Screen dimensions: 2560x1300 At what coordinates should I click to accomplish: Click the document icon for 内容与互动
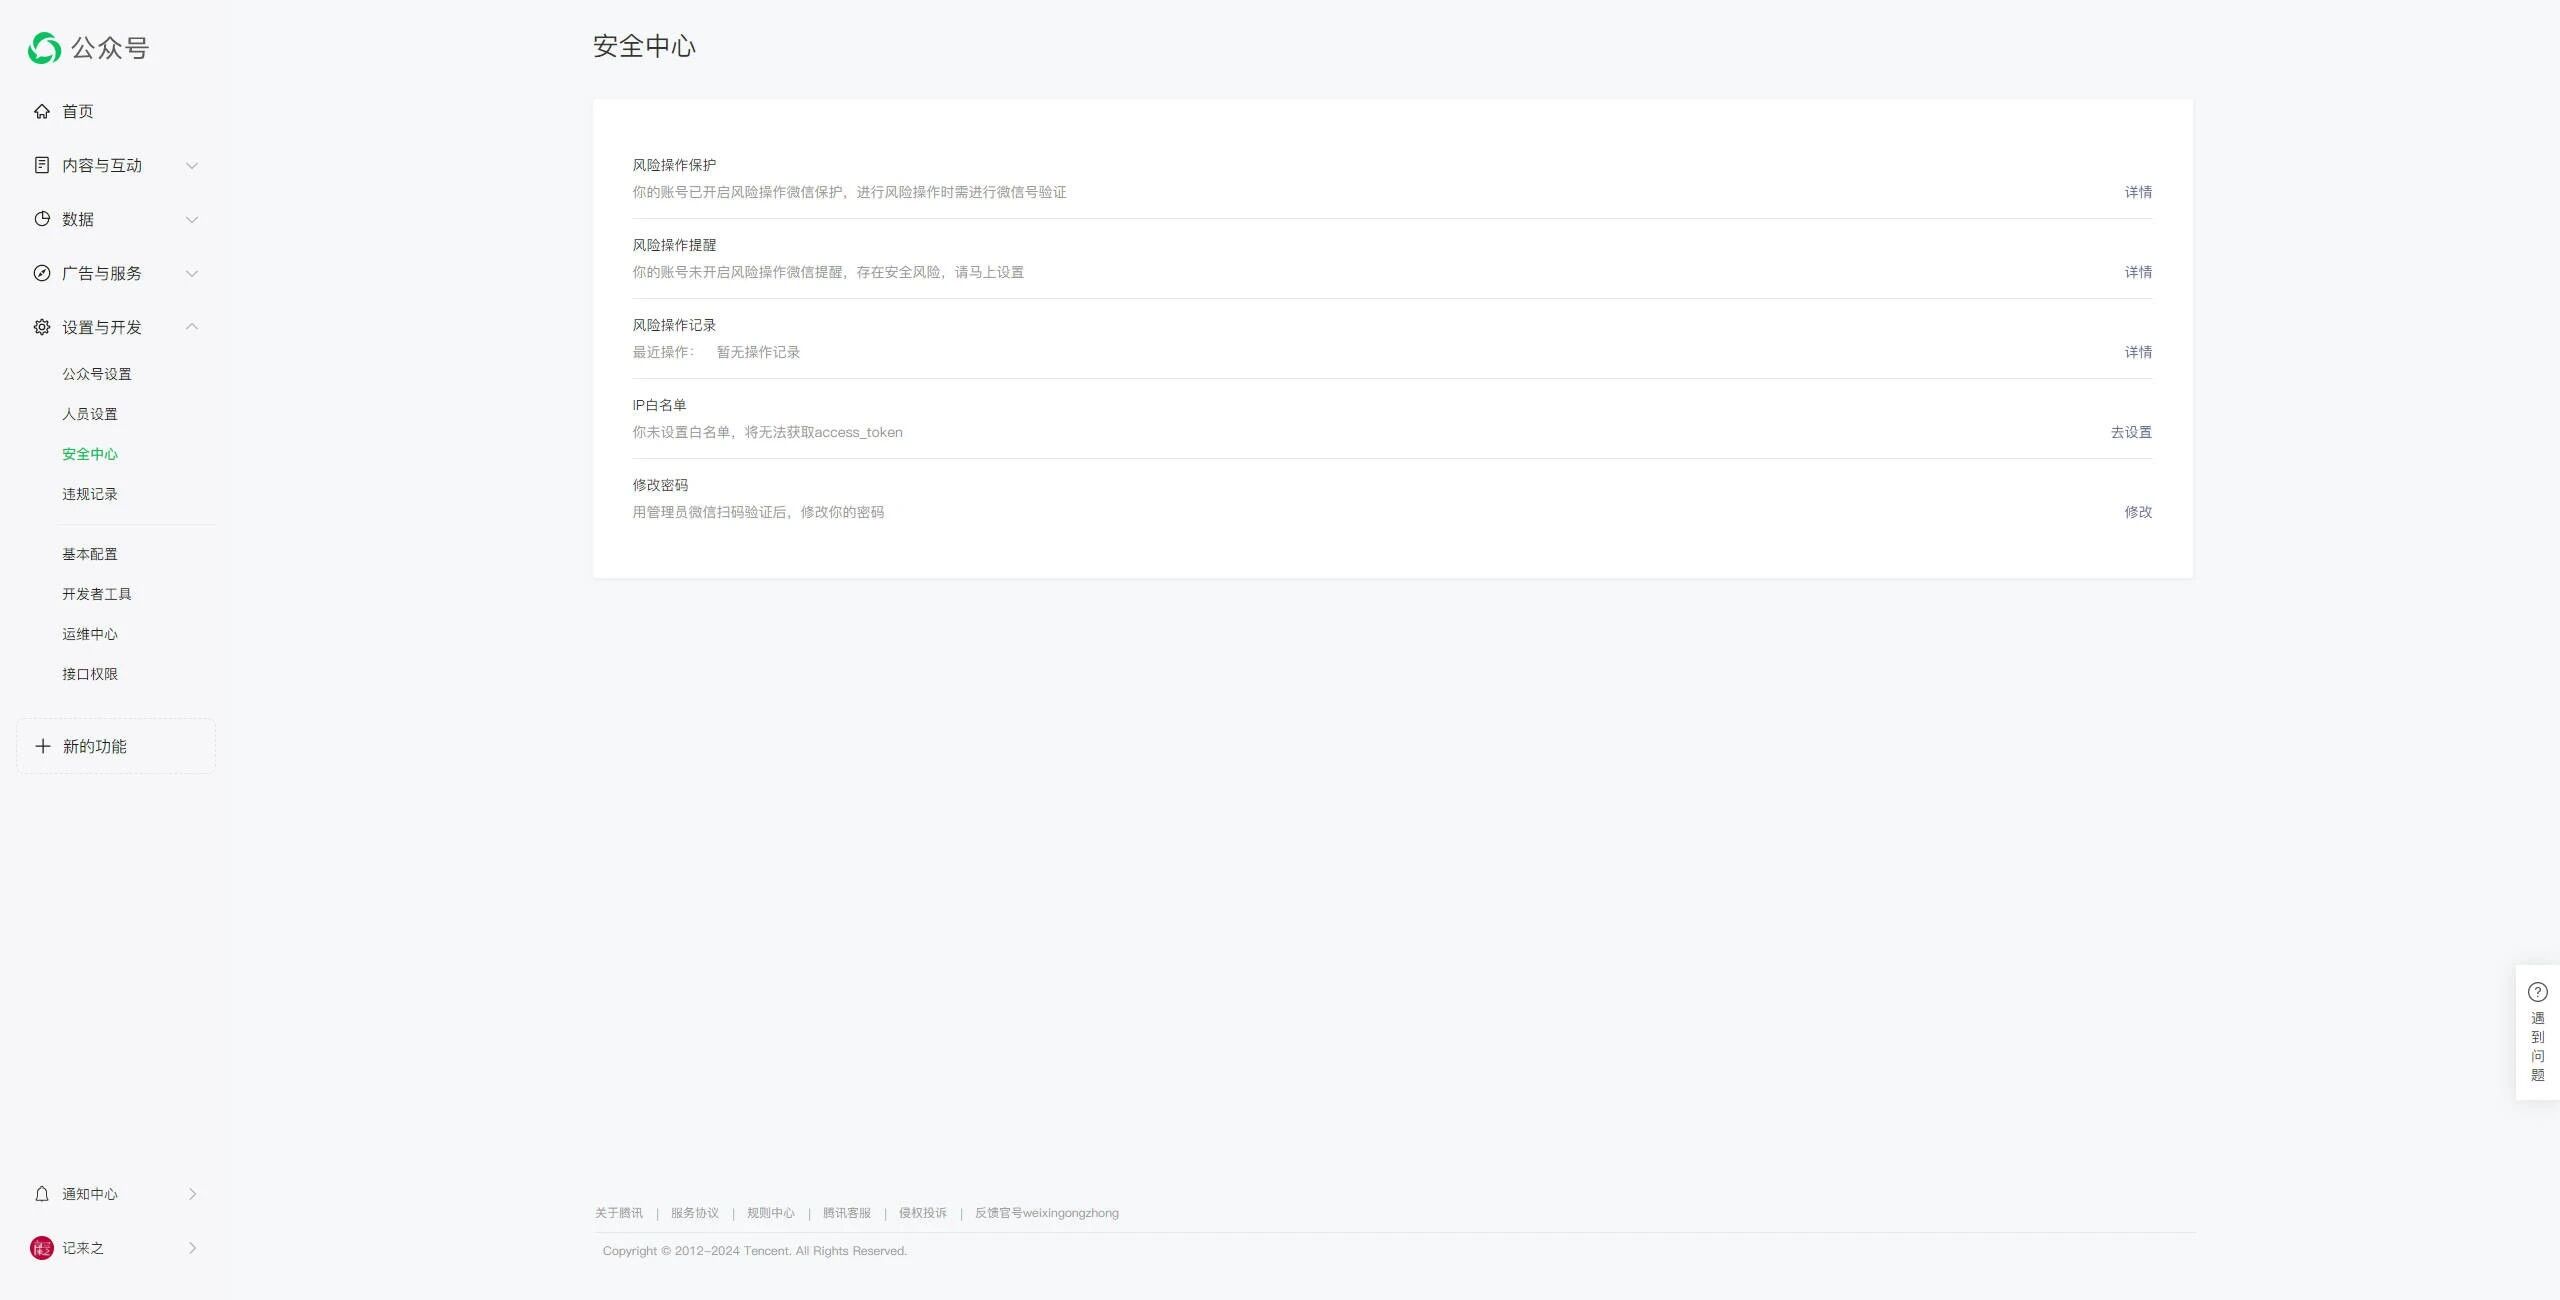point(42,166)
